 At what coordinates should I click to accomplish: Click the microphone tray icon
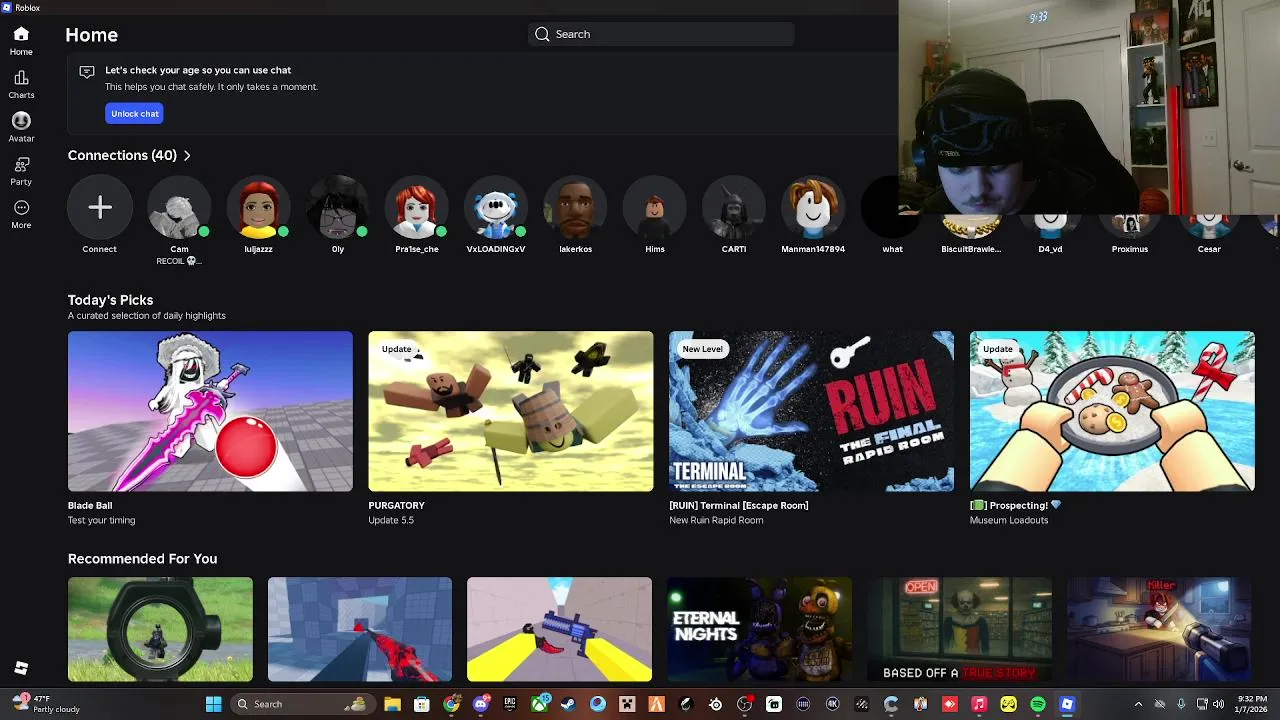click(x=1181, y=704)
